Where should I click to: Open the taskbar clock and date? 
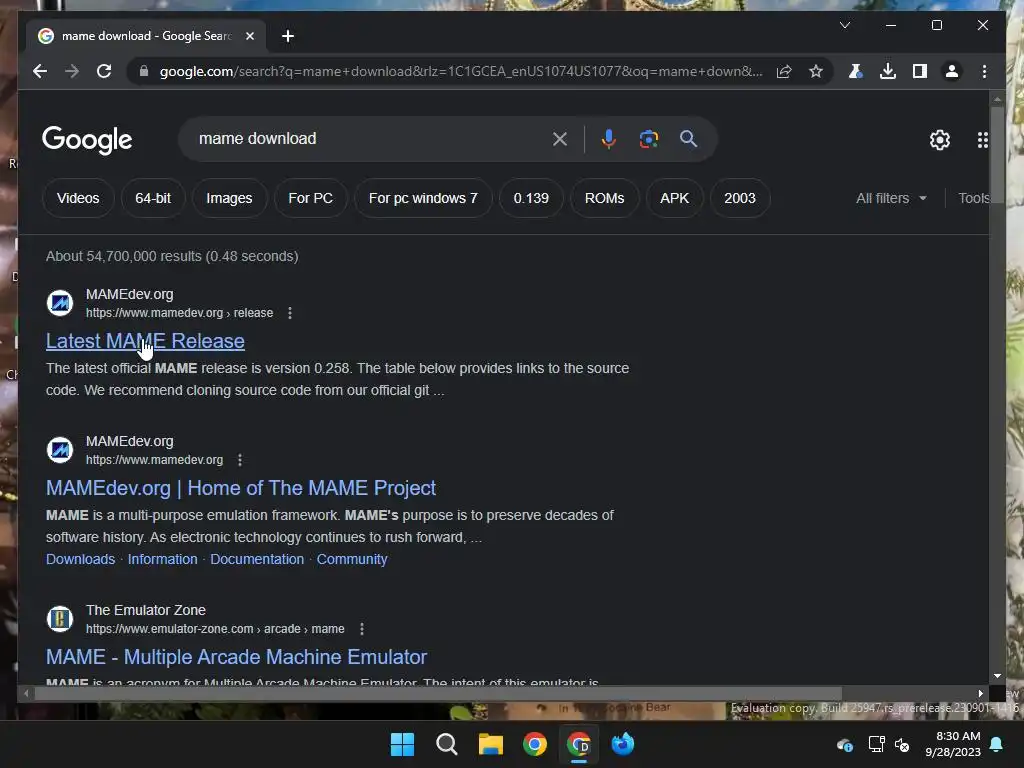[x=953, y=744]
